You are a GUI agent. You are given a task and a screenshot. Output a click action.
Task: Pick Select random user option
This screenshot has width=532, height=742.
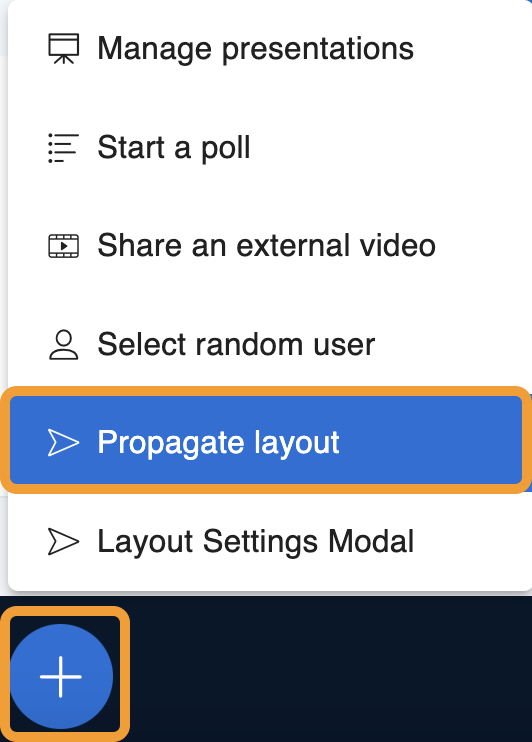[x=270, y=344]
